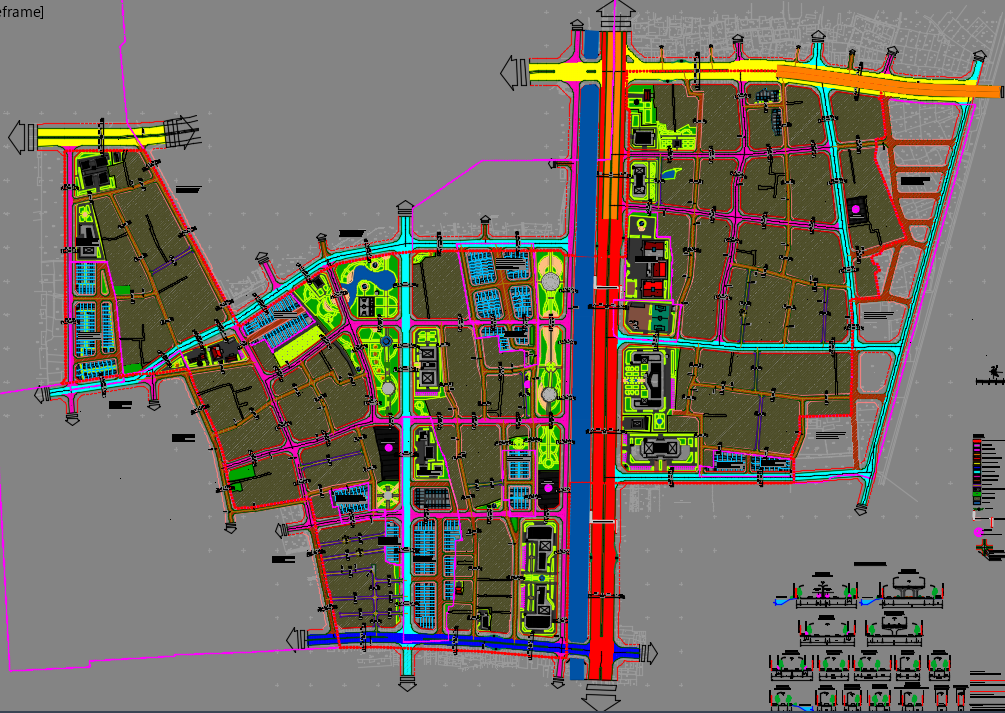Select the vertical blue canal strip
The height and width of the screenshot is (713, 1005).
583,350
